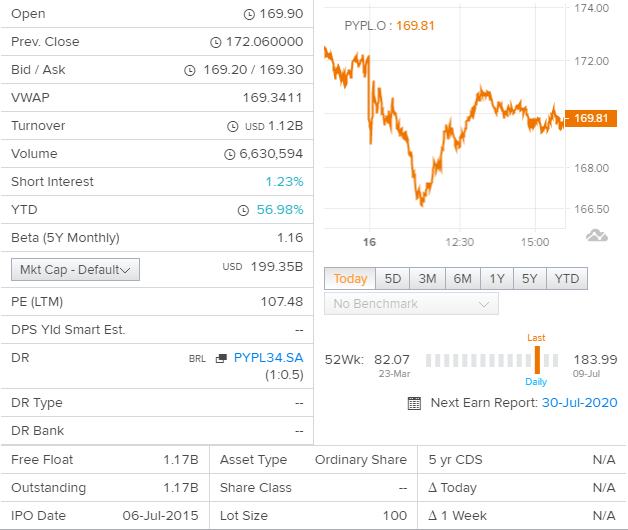Click the Short Interest 1.23% value
This screenshot has width=628, height=530.
click(284, 182)
